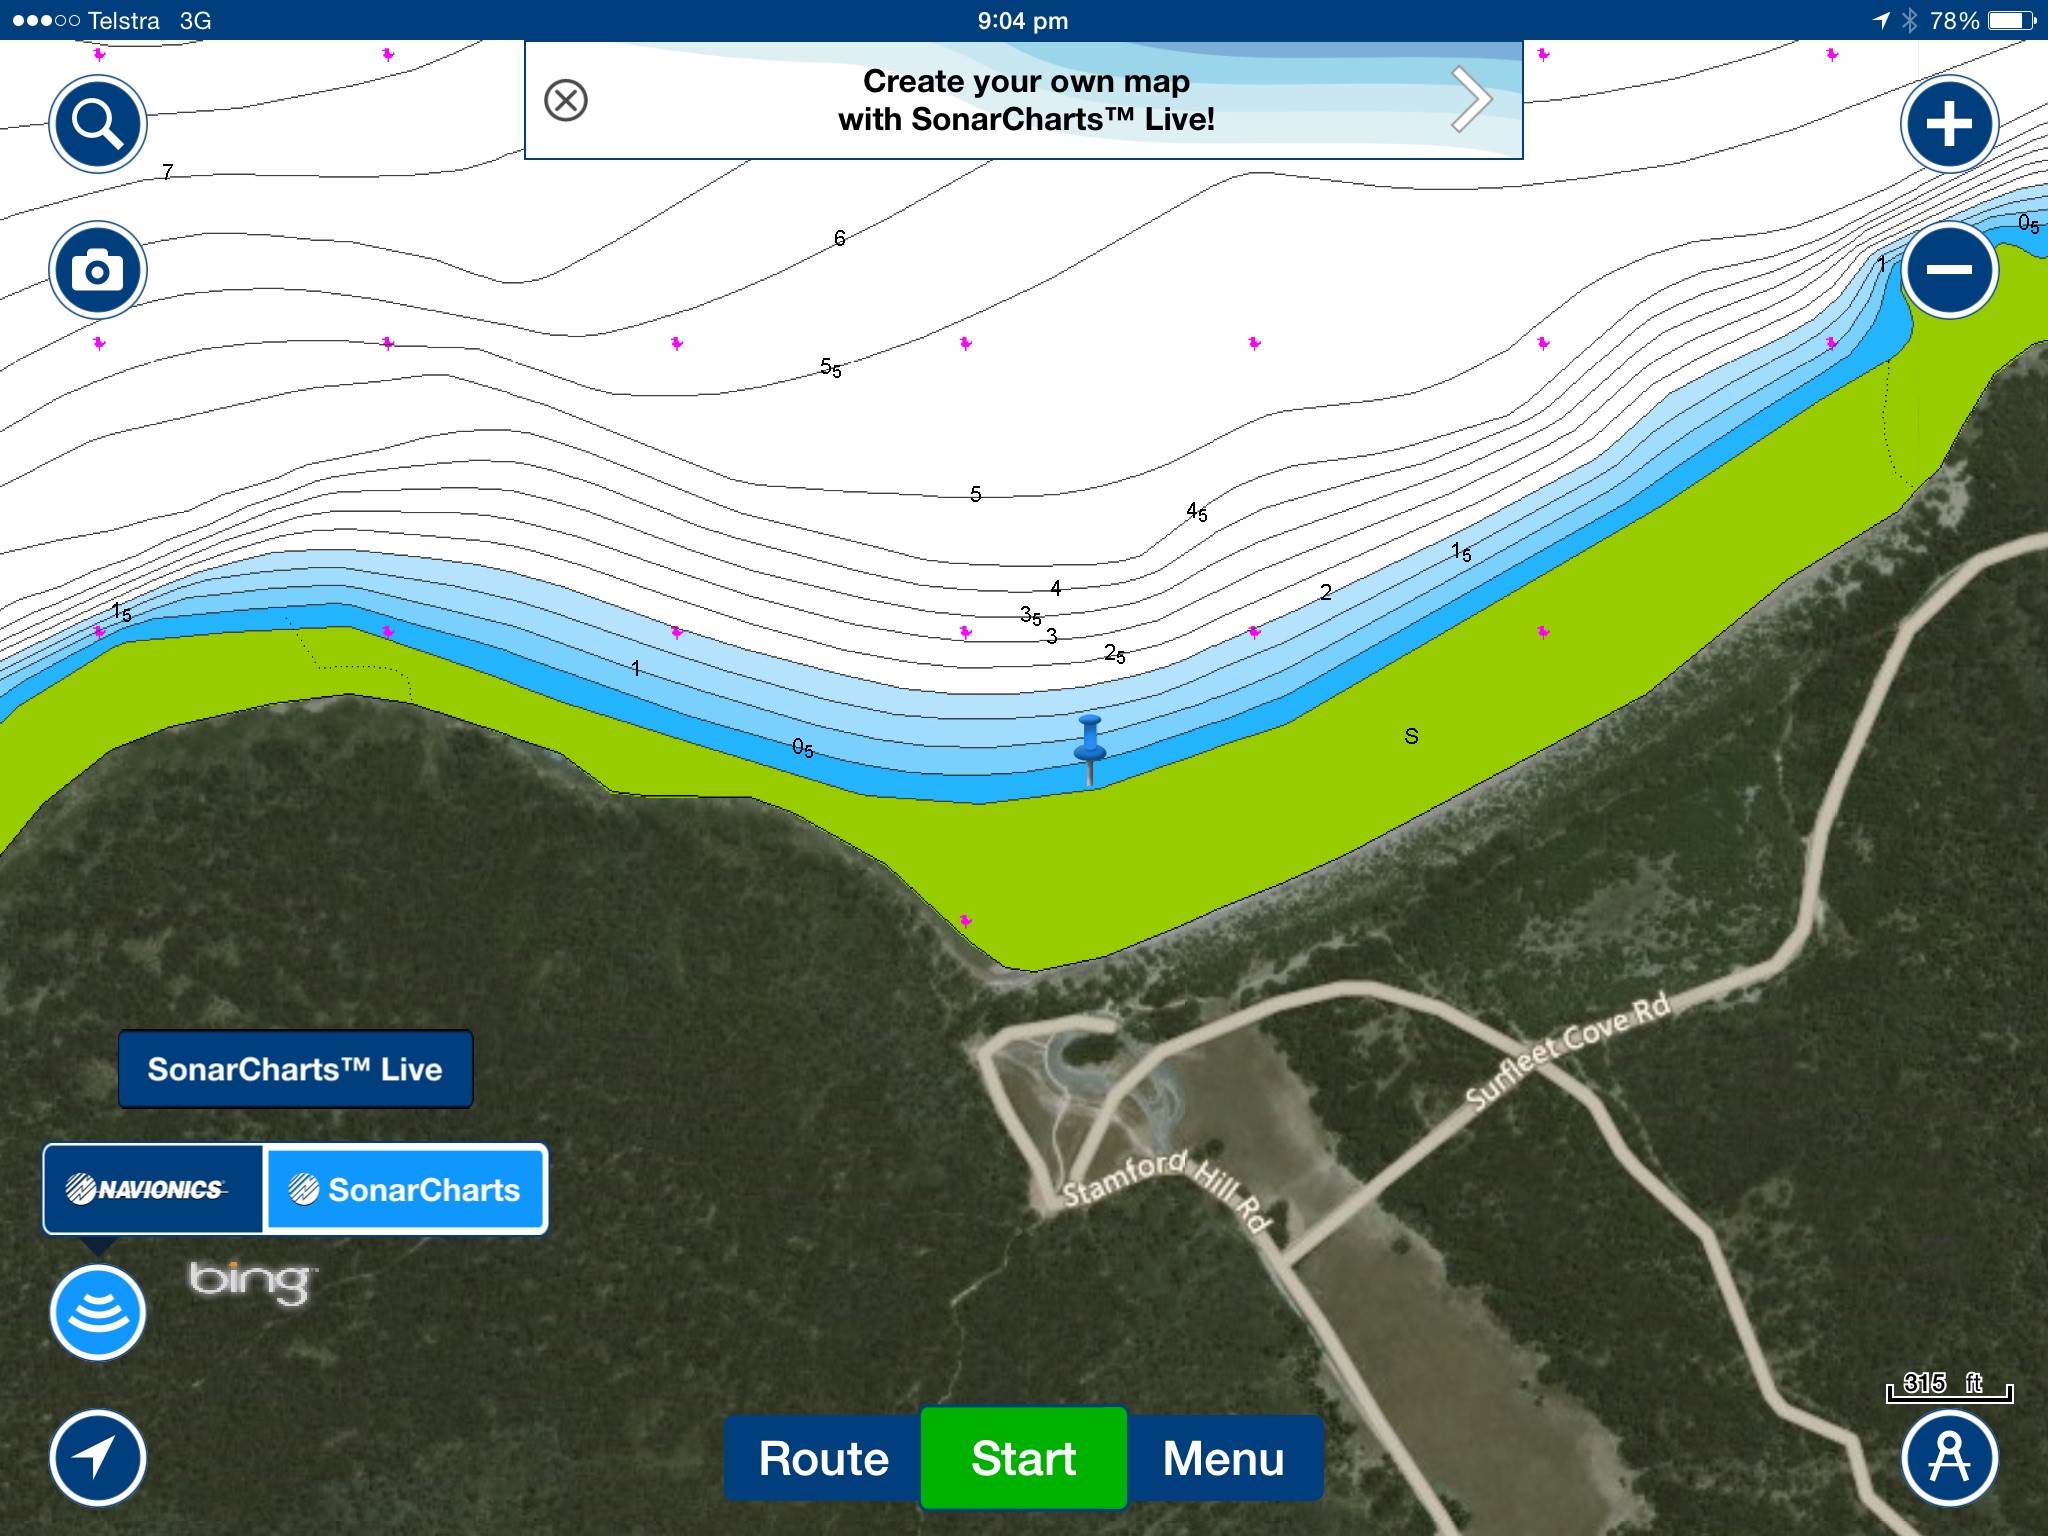The width and height of the screenshot is (2048, 1536).
Task: Tap the Create your own map banner text
Action: [x=1026, y=100]
